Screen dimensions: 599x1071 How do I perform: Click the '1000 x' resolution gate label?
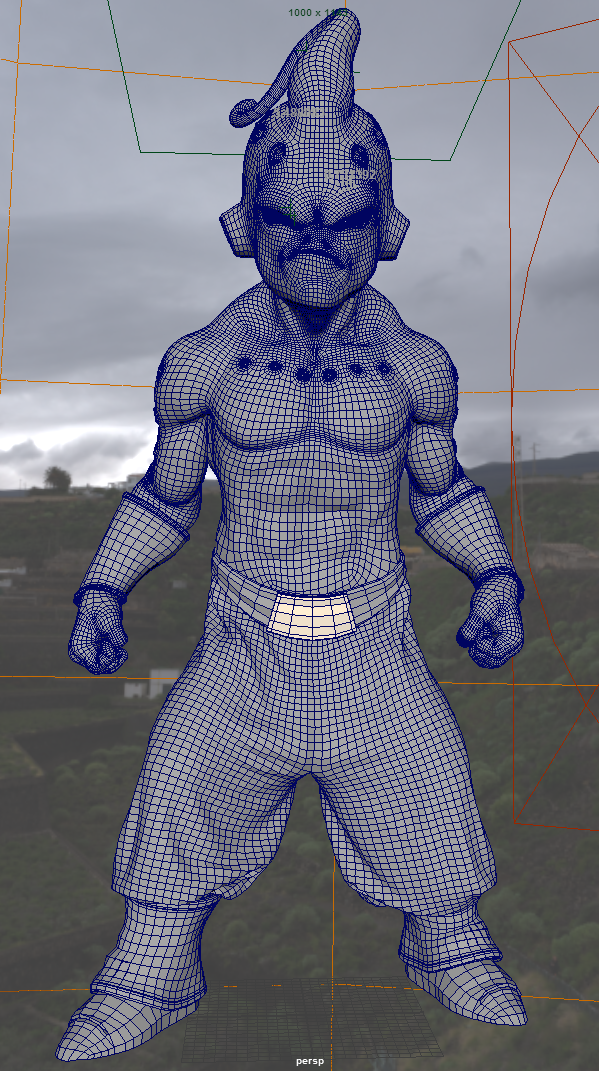(x=317, y=12)
